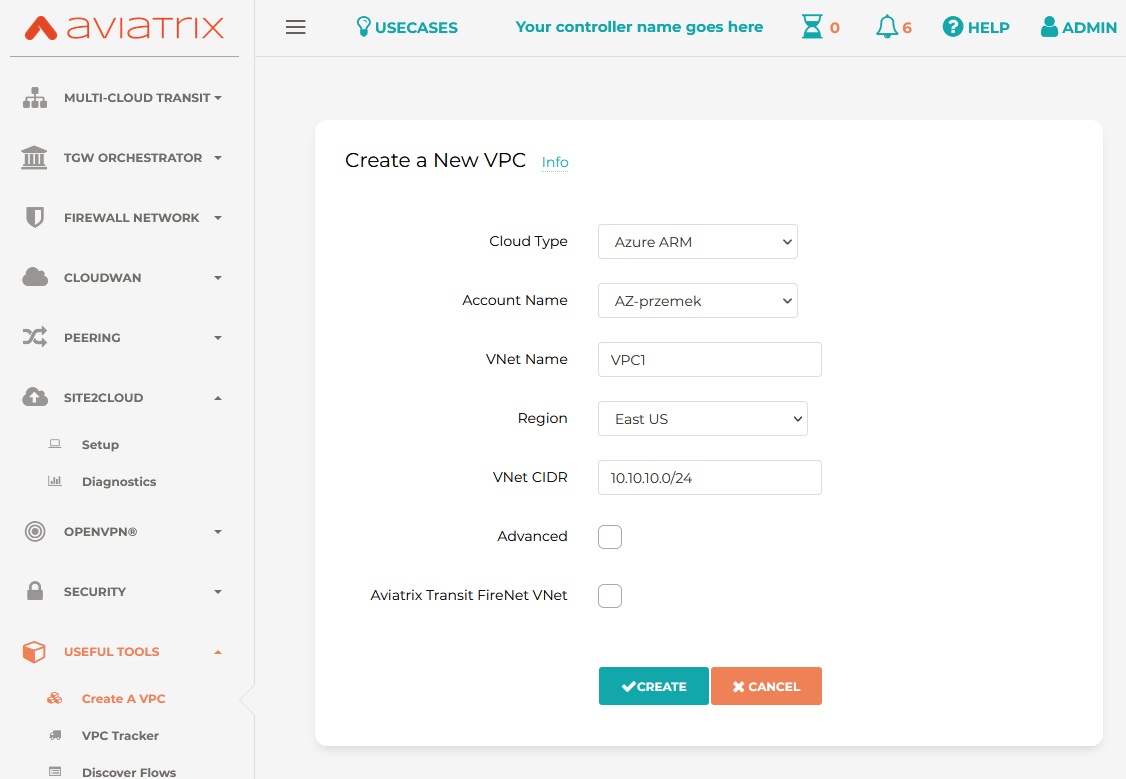Expand the CloudWAN menu arrow

[218, 278]
